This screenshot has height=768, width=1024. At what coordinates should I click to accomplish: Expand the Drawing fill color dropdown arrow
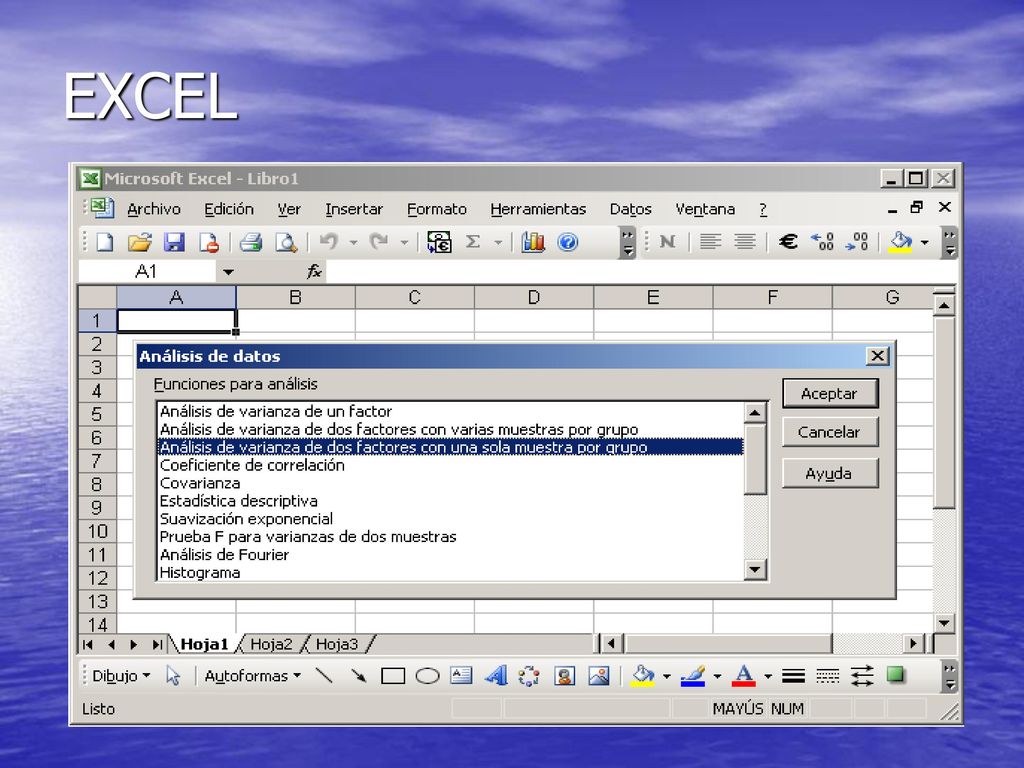pos(667,677)
